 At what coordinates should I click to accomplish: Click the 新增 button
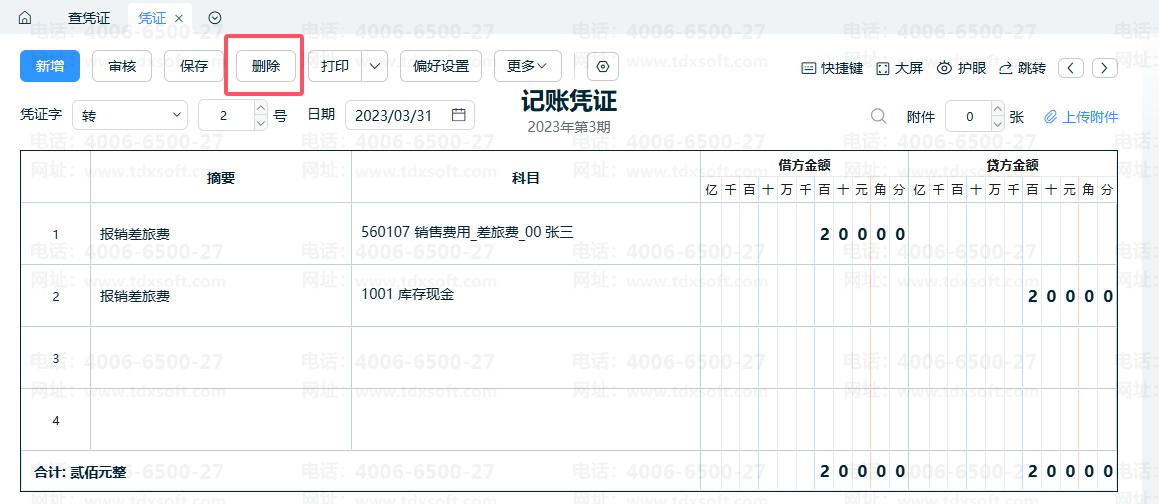point(50,67)
